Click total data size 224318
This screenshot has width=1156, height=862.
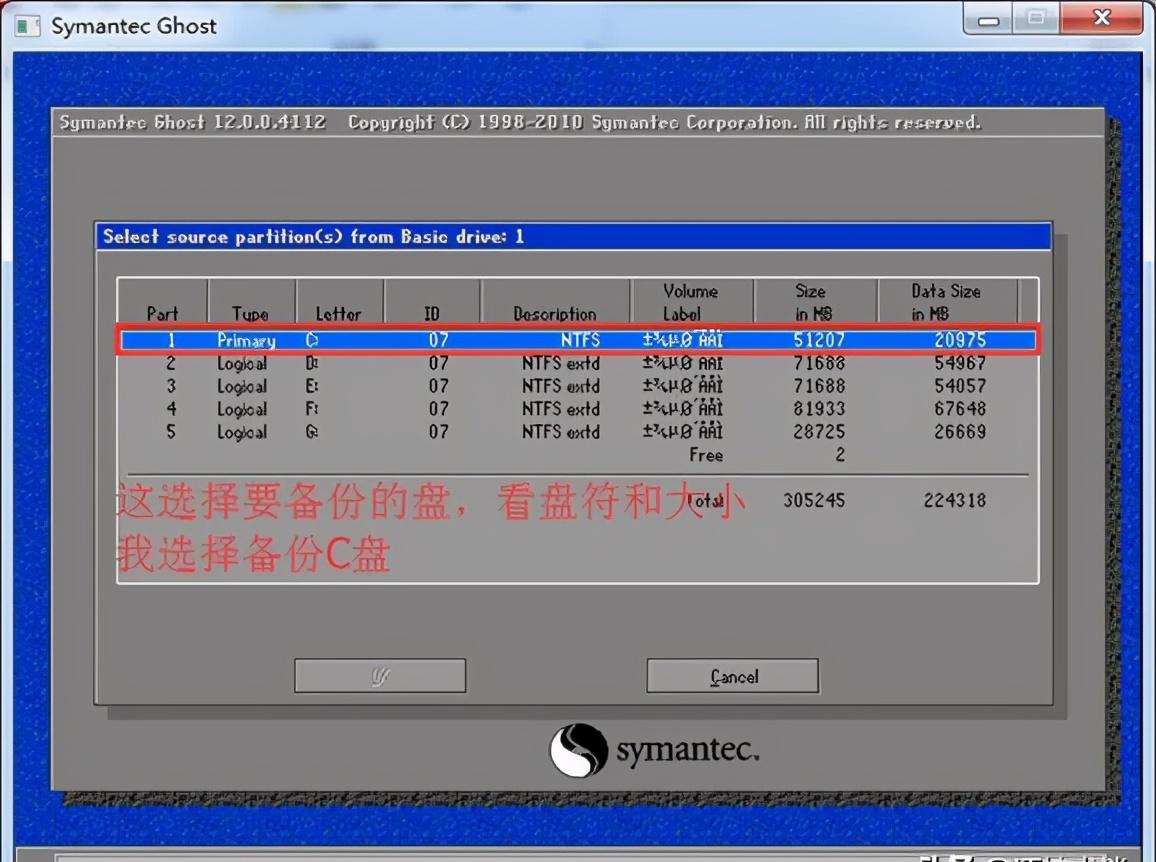click(x=955, y=500)
